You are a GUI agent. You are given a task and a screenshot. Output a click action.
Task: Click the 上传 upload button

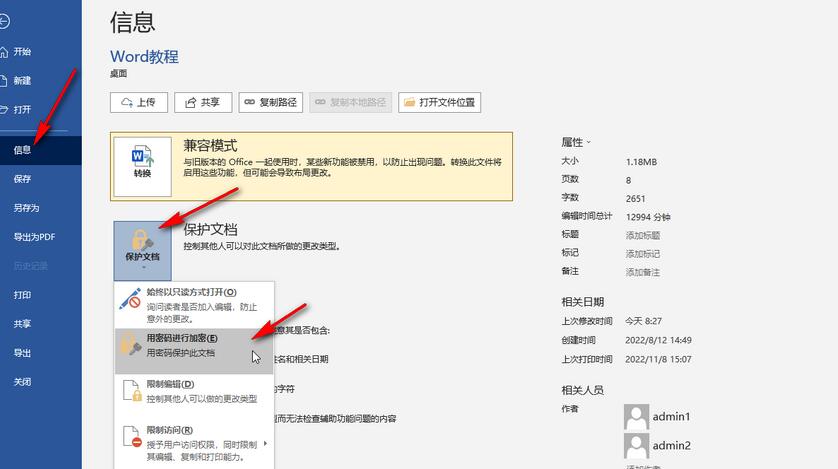point(139,103)
